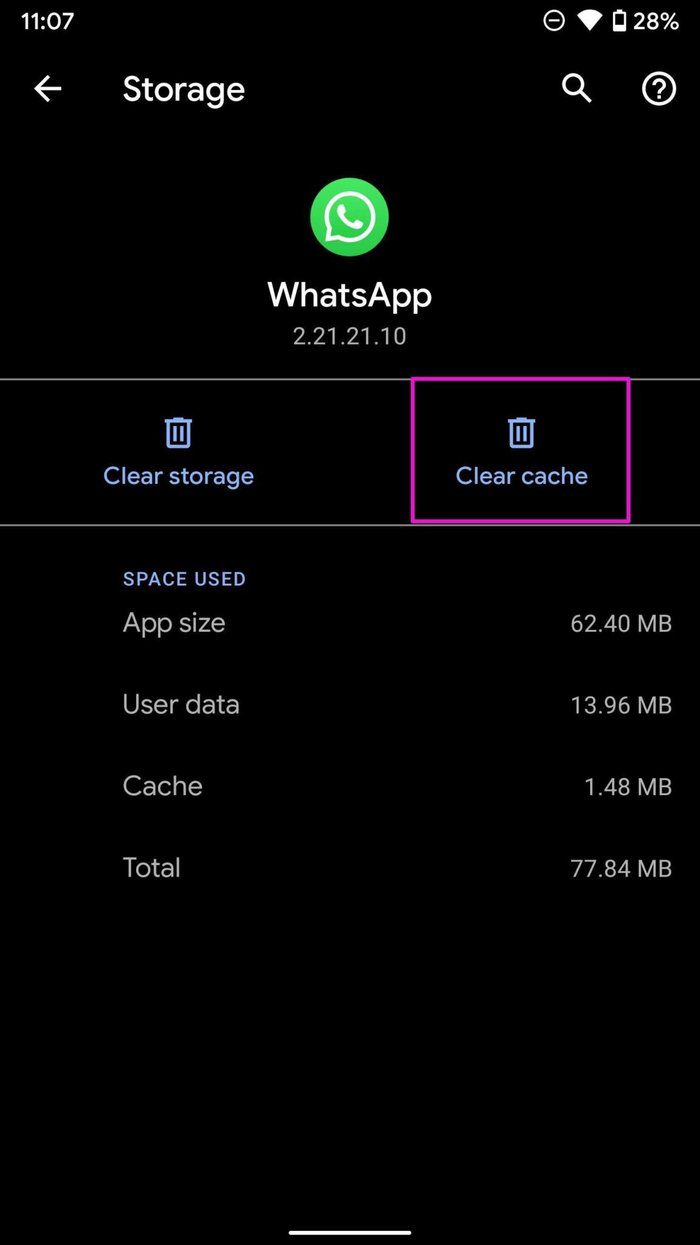Image resolution: width=700 pixels, height=1245 pixels.
Task: Tap version number 2.21.21.10
Action: [349, 336]
